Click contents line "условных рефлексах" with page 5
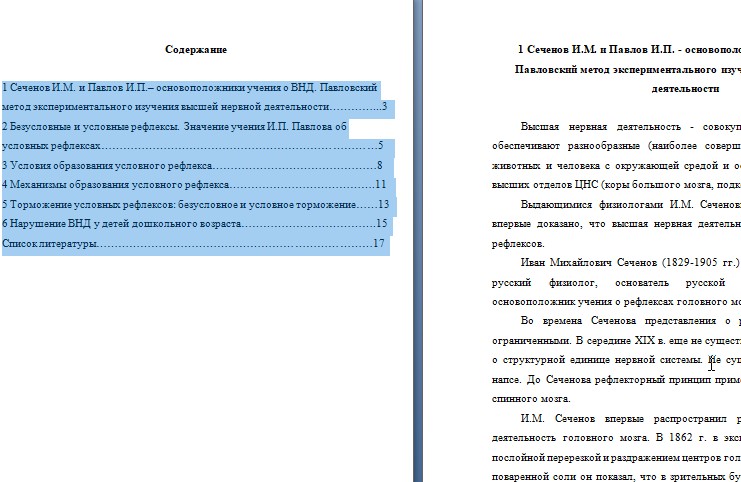Image resolution: width=741 pixels, height=482 pixels. pyautogui.click(x=52, y=146)
